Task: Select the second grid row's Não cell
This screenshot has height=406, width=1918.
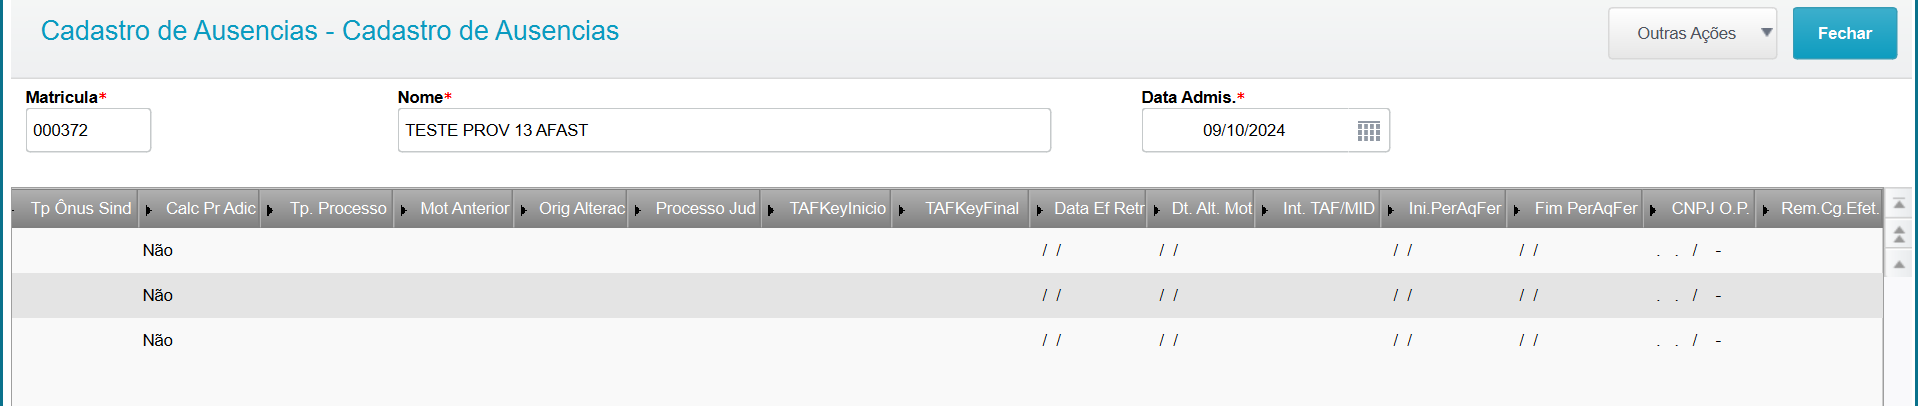Action: 157,295
